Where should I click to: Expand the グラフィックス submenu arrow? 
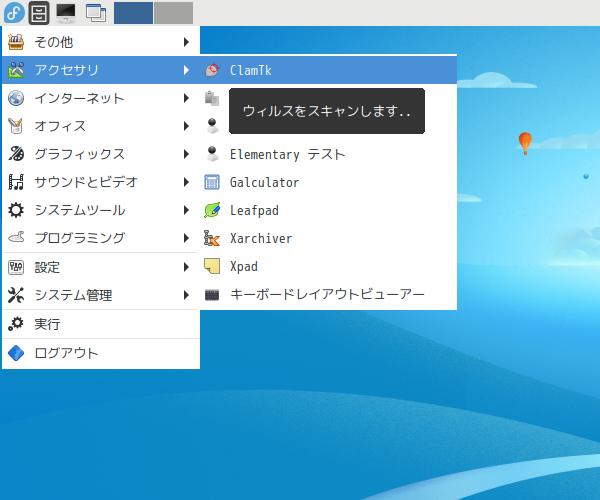pos(186,154)
